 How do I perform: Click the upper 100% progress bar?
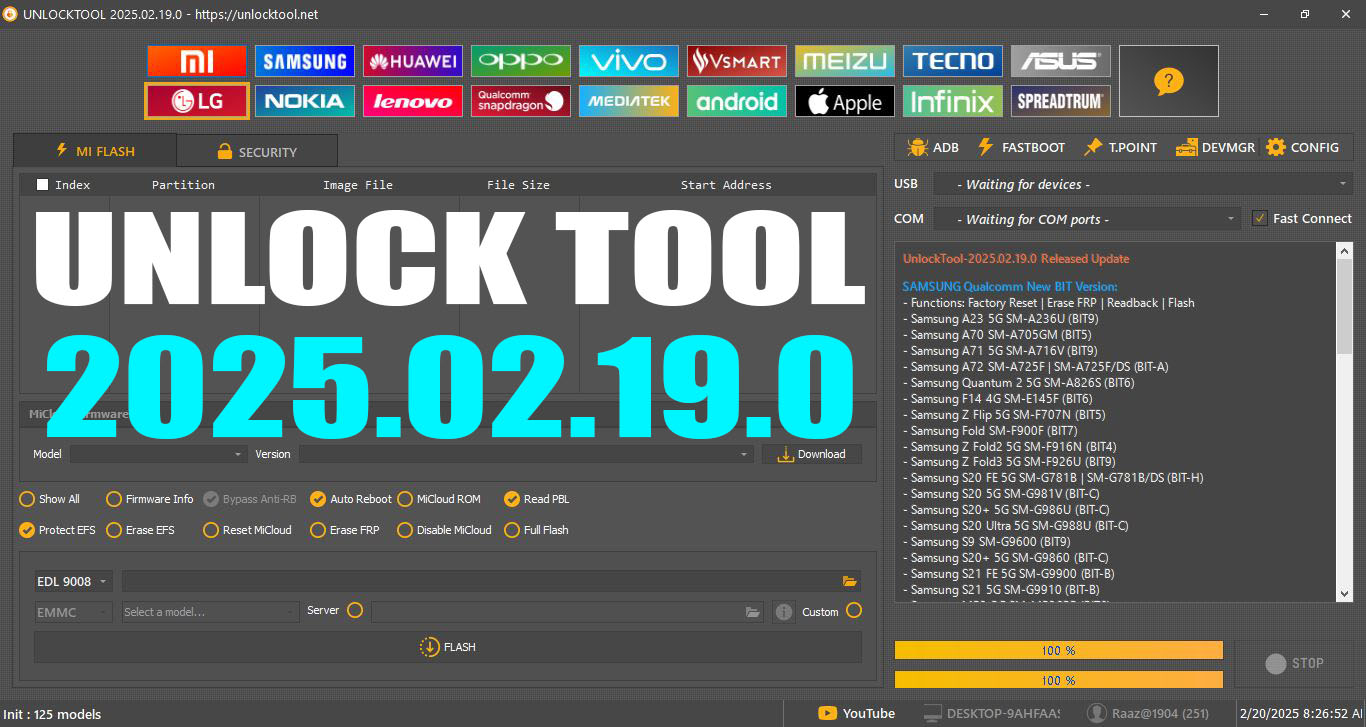coord(1059,650)
